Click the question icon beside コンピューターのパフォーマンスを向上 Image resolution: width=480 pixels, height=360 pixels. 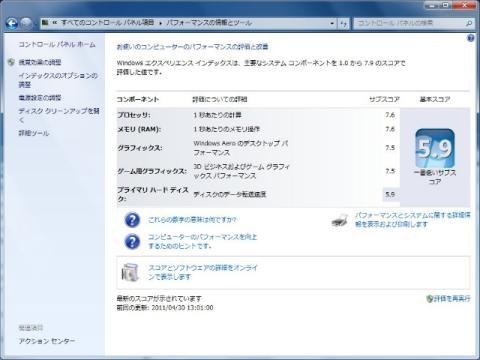[x=132, y=242]
